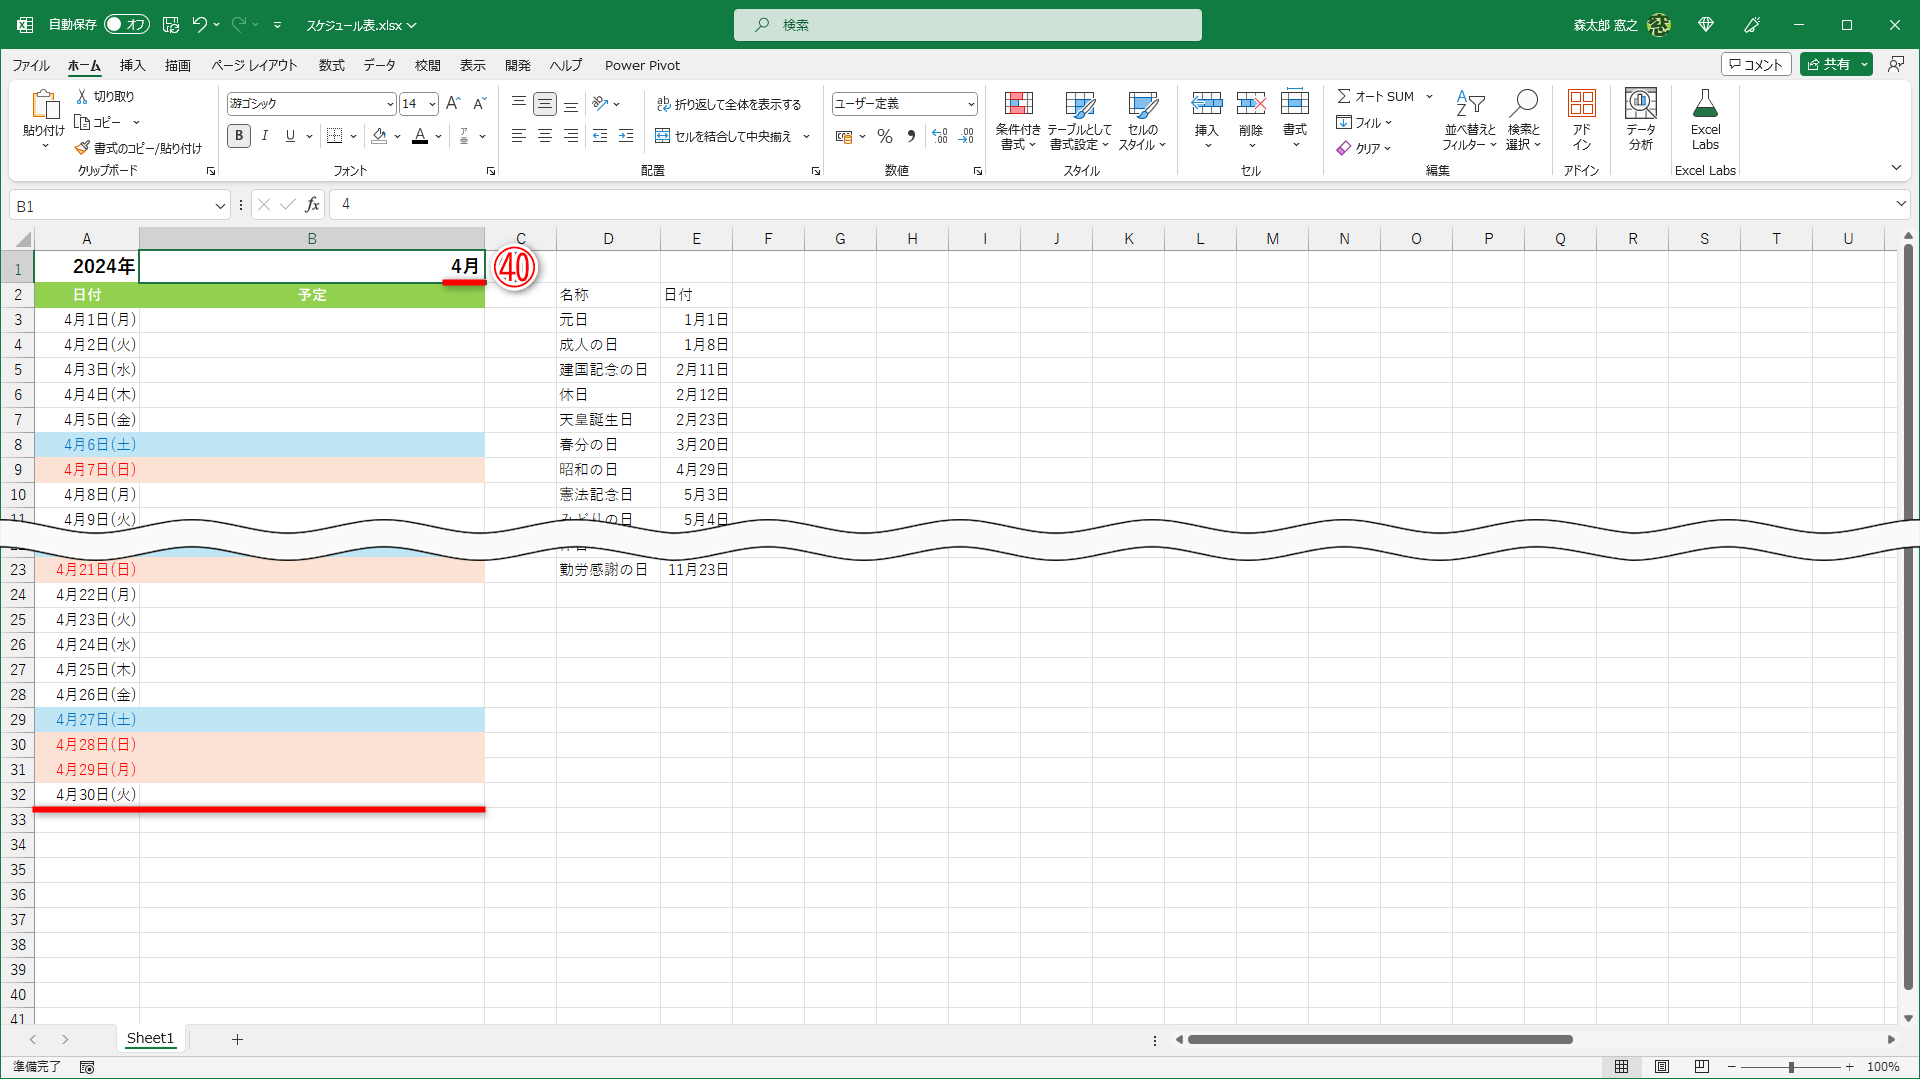
Task: Open the font color dropdown arrow
Action: (x=438, y=136)
